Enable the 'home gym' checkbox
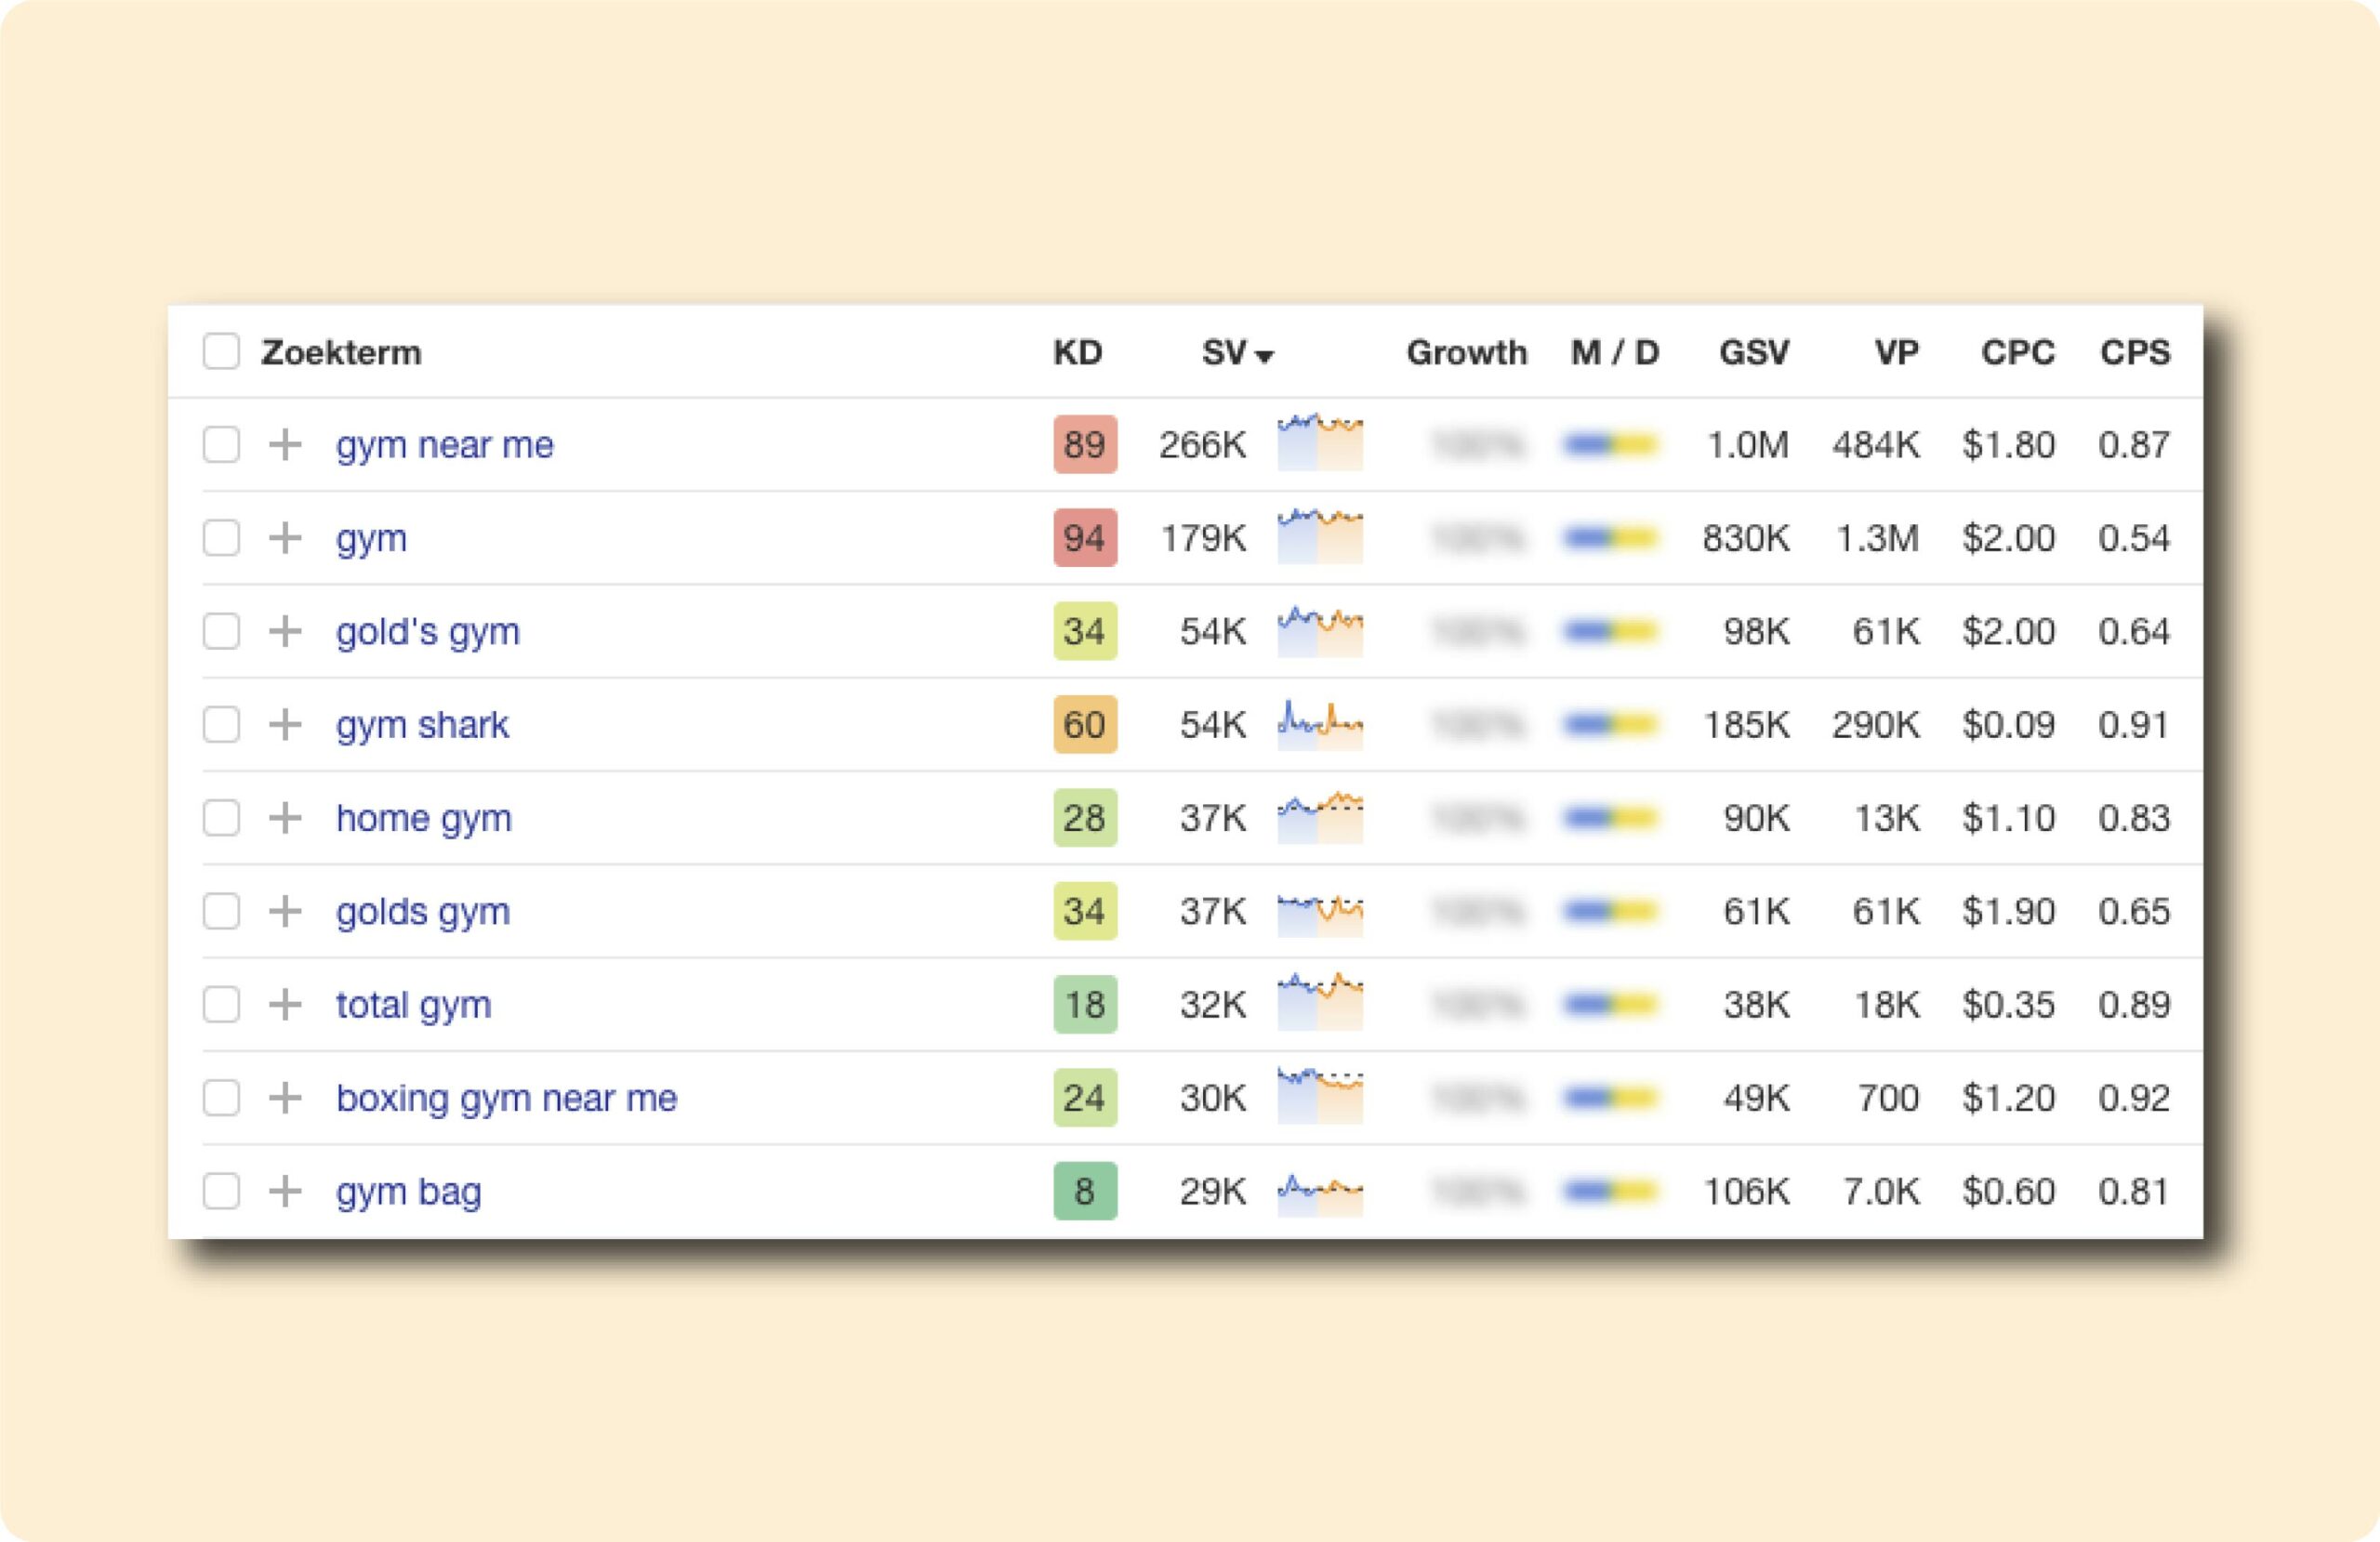The width and height of the screenshot is (2380, 1542). [221, 818]
